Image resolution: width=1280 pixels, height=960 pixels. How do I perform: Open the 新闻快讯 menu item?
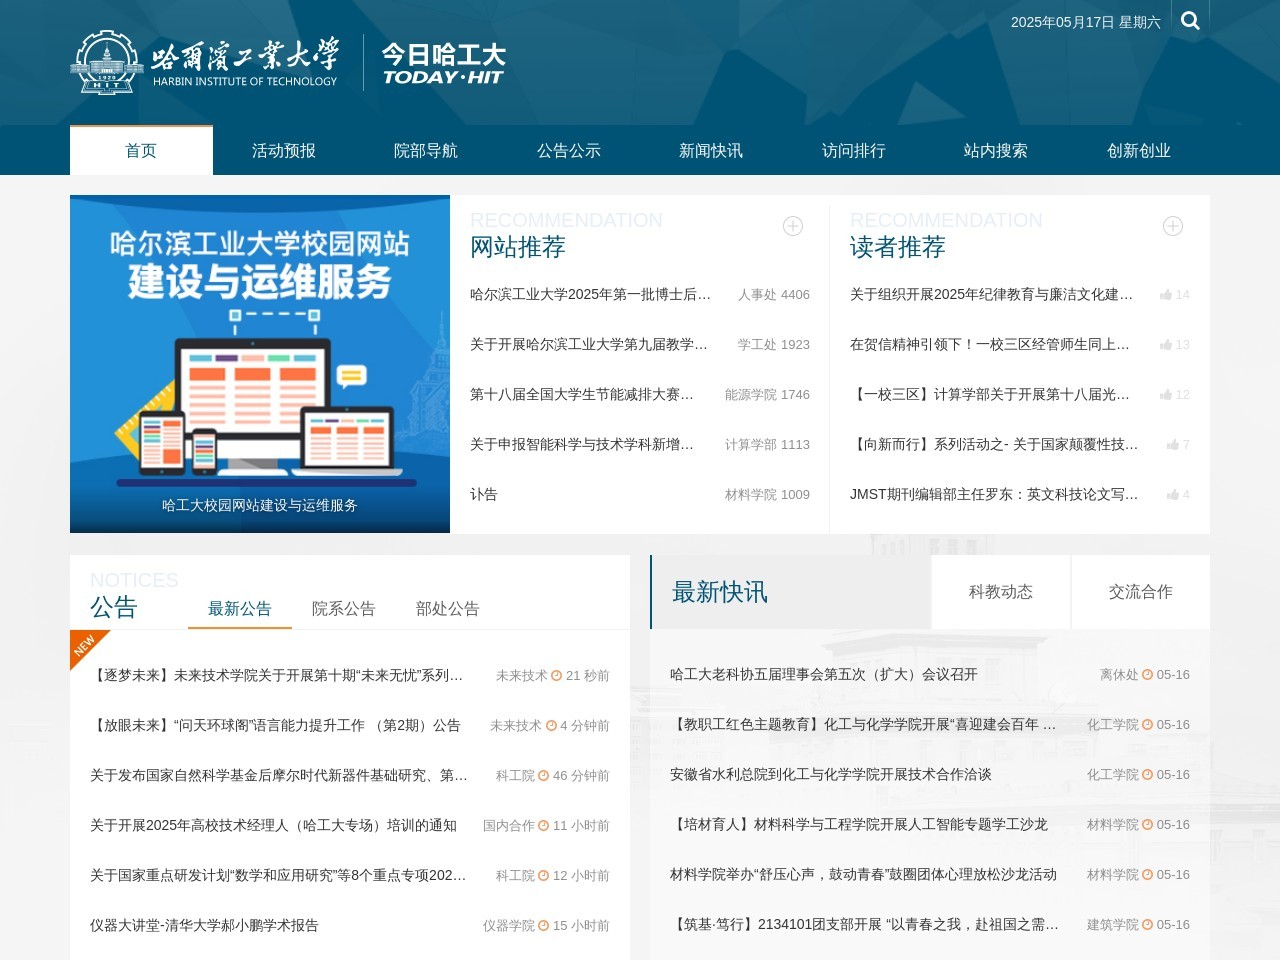pos(711,151)
